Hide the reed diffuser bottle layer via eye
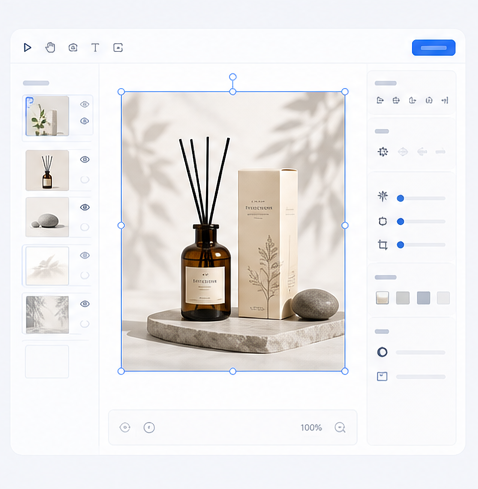This screenshot has width=478, height=489. coord(85,159)
